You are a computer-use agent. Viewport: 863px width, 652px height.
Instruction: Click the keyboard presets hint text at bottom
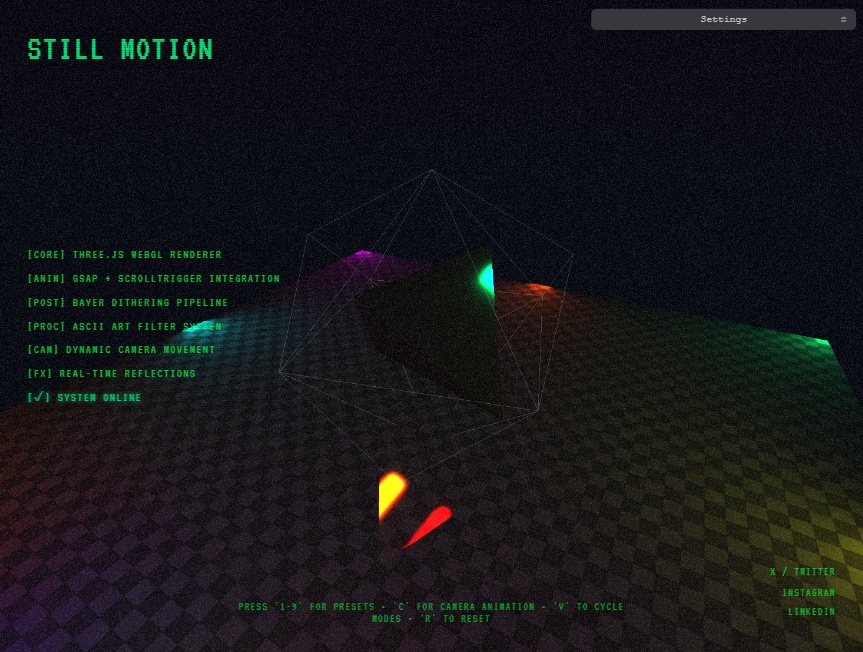[430, 612]
